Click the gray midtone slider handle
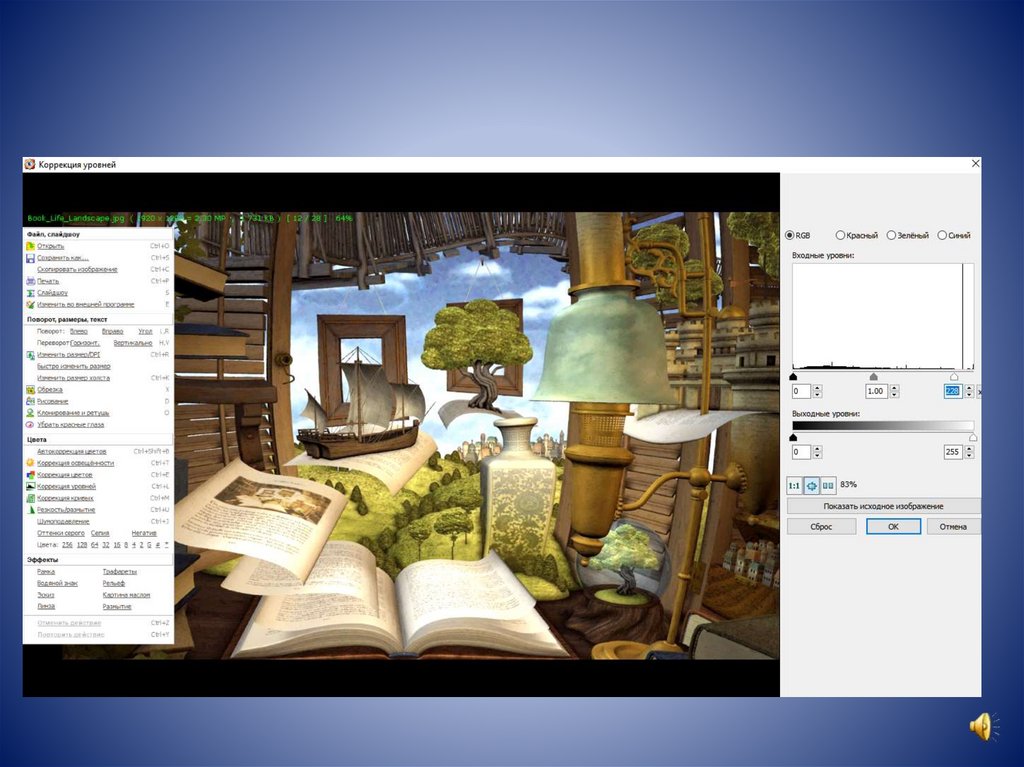Image resolution: width=1024 pixels, height=767 pixels. point(874,377)
